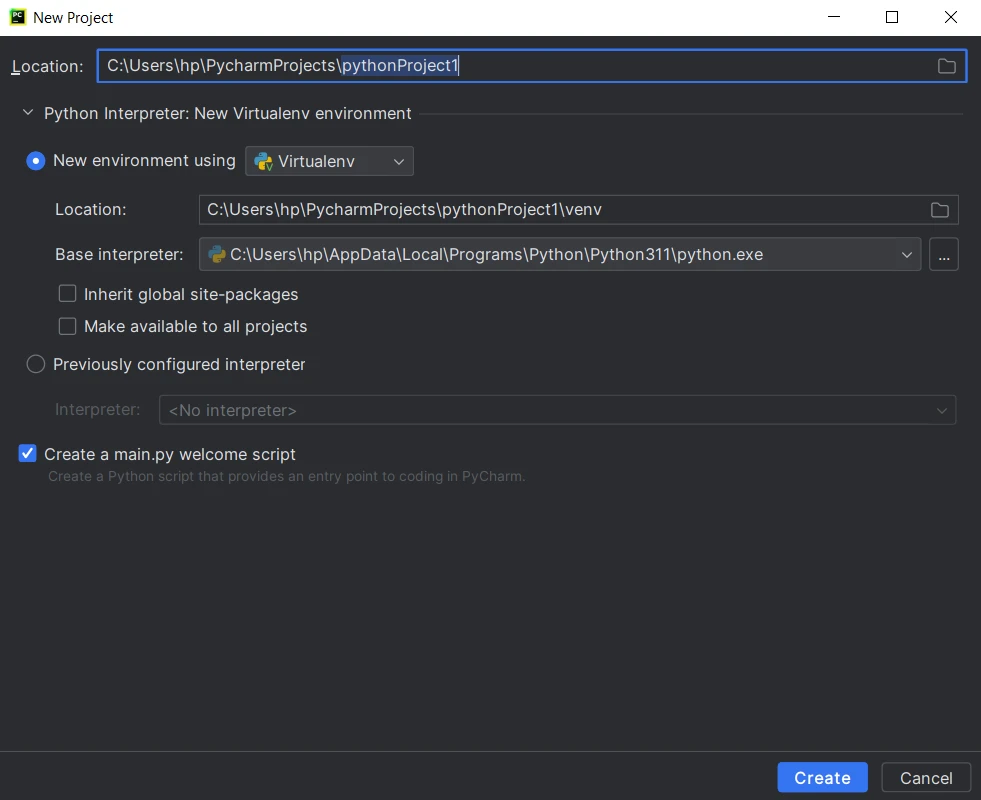Close the New Project dialog
This screenshot has height=800, width=981.
950,17
